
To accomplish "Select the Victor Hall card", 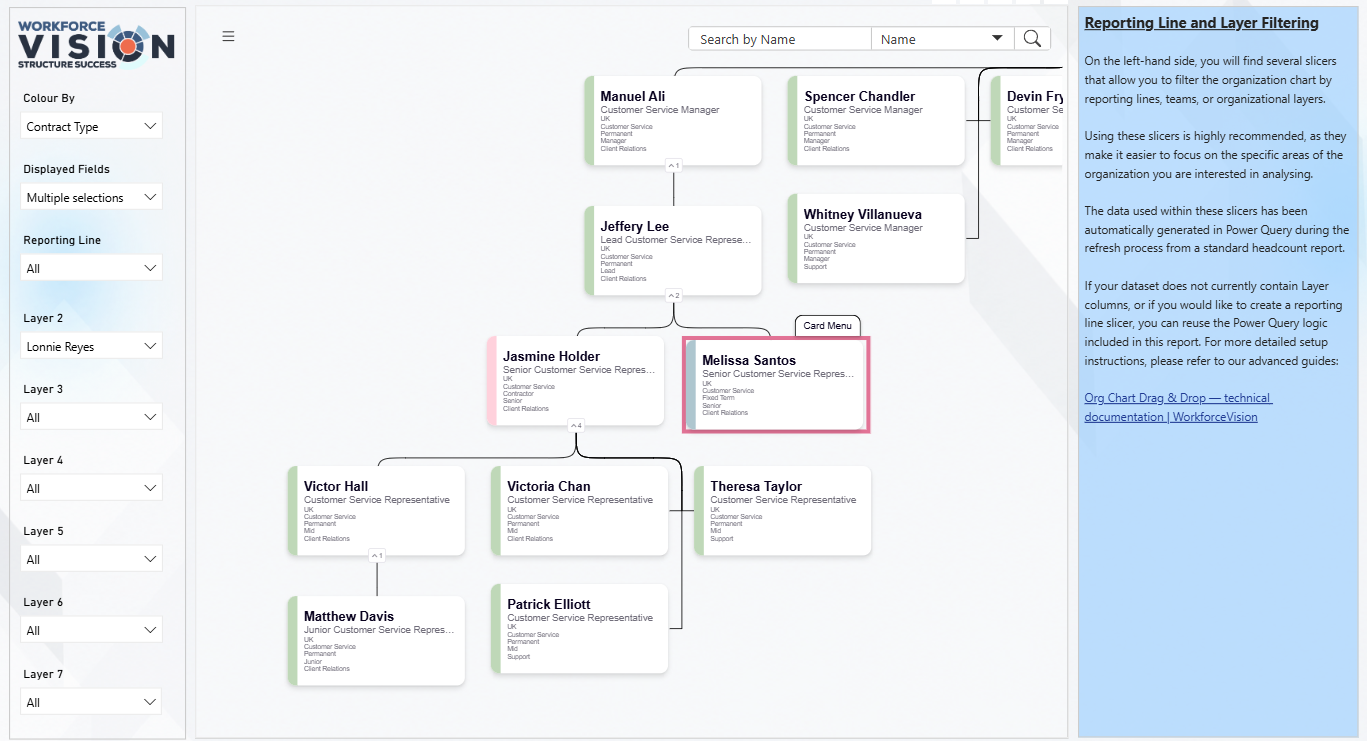I will (x=377, y=510).
